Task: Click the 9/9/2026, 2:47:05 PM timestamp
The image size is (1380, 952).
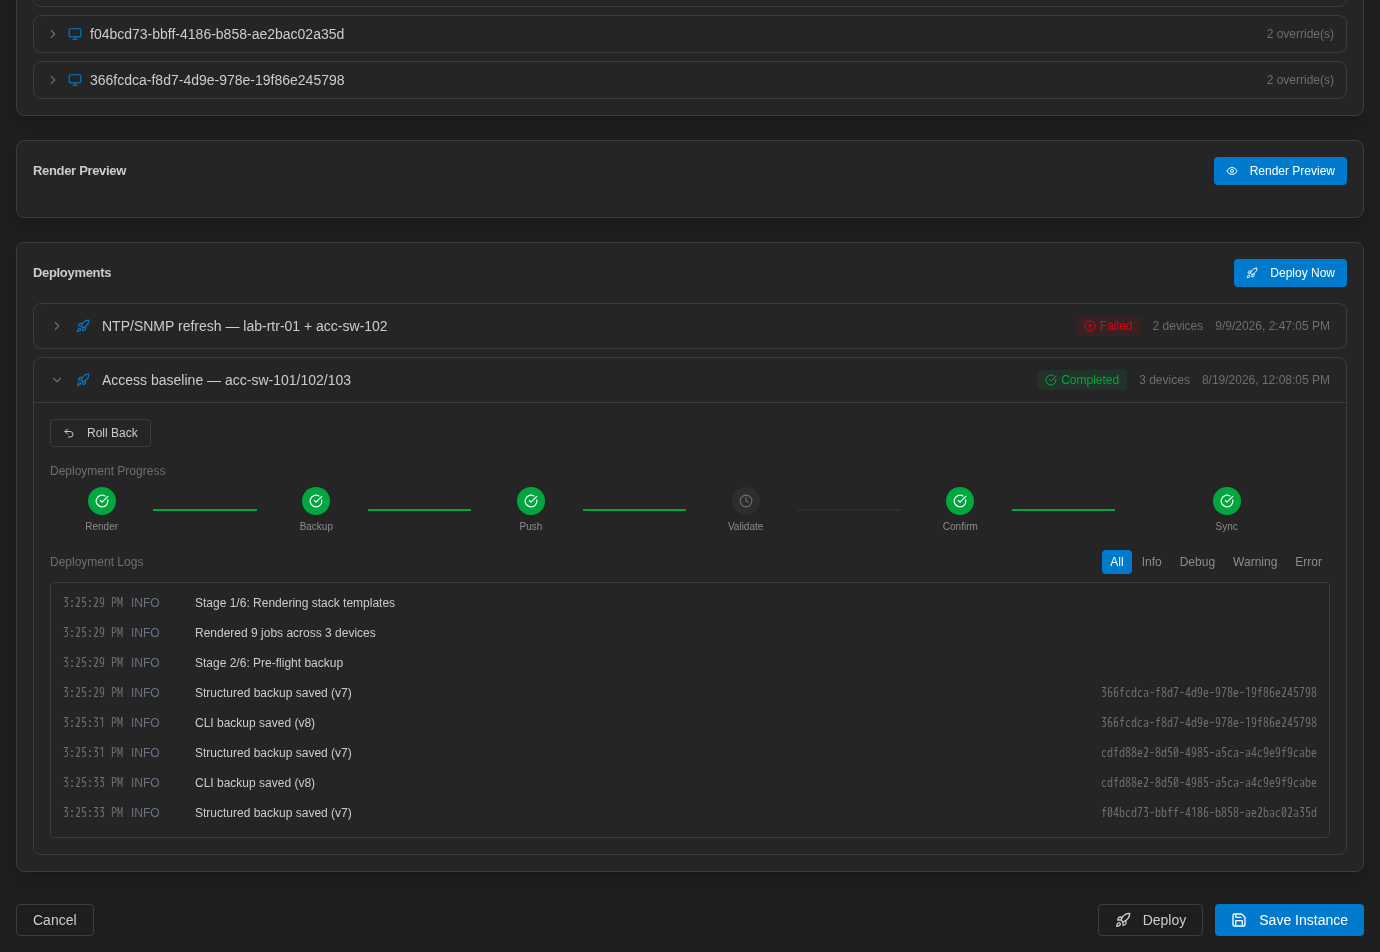Action: tap(1272, 326)
